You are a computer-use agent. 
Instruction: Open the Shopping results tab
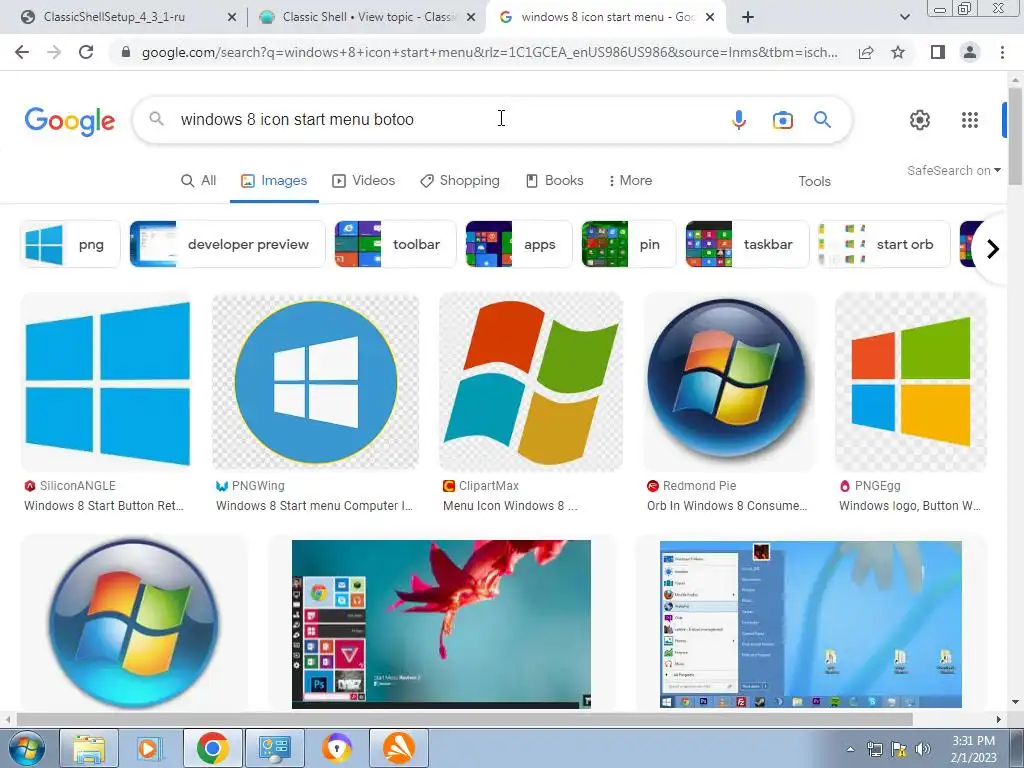460,181
